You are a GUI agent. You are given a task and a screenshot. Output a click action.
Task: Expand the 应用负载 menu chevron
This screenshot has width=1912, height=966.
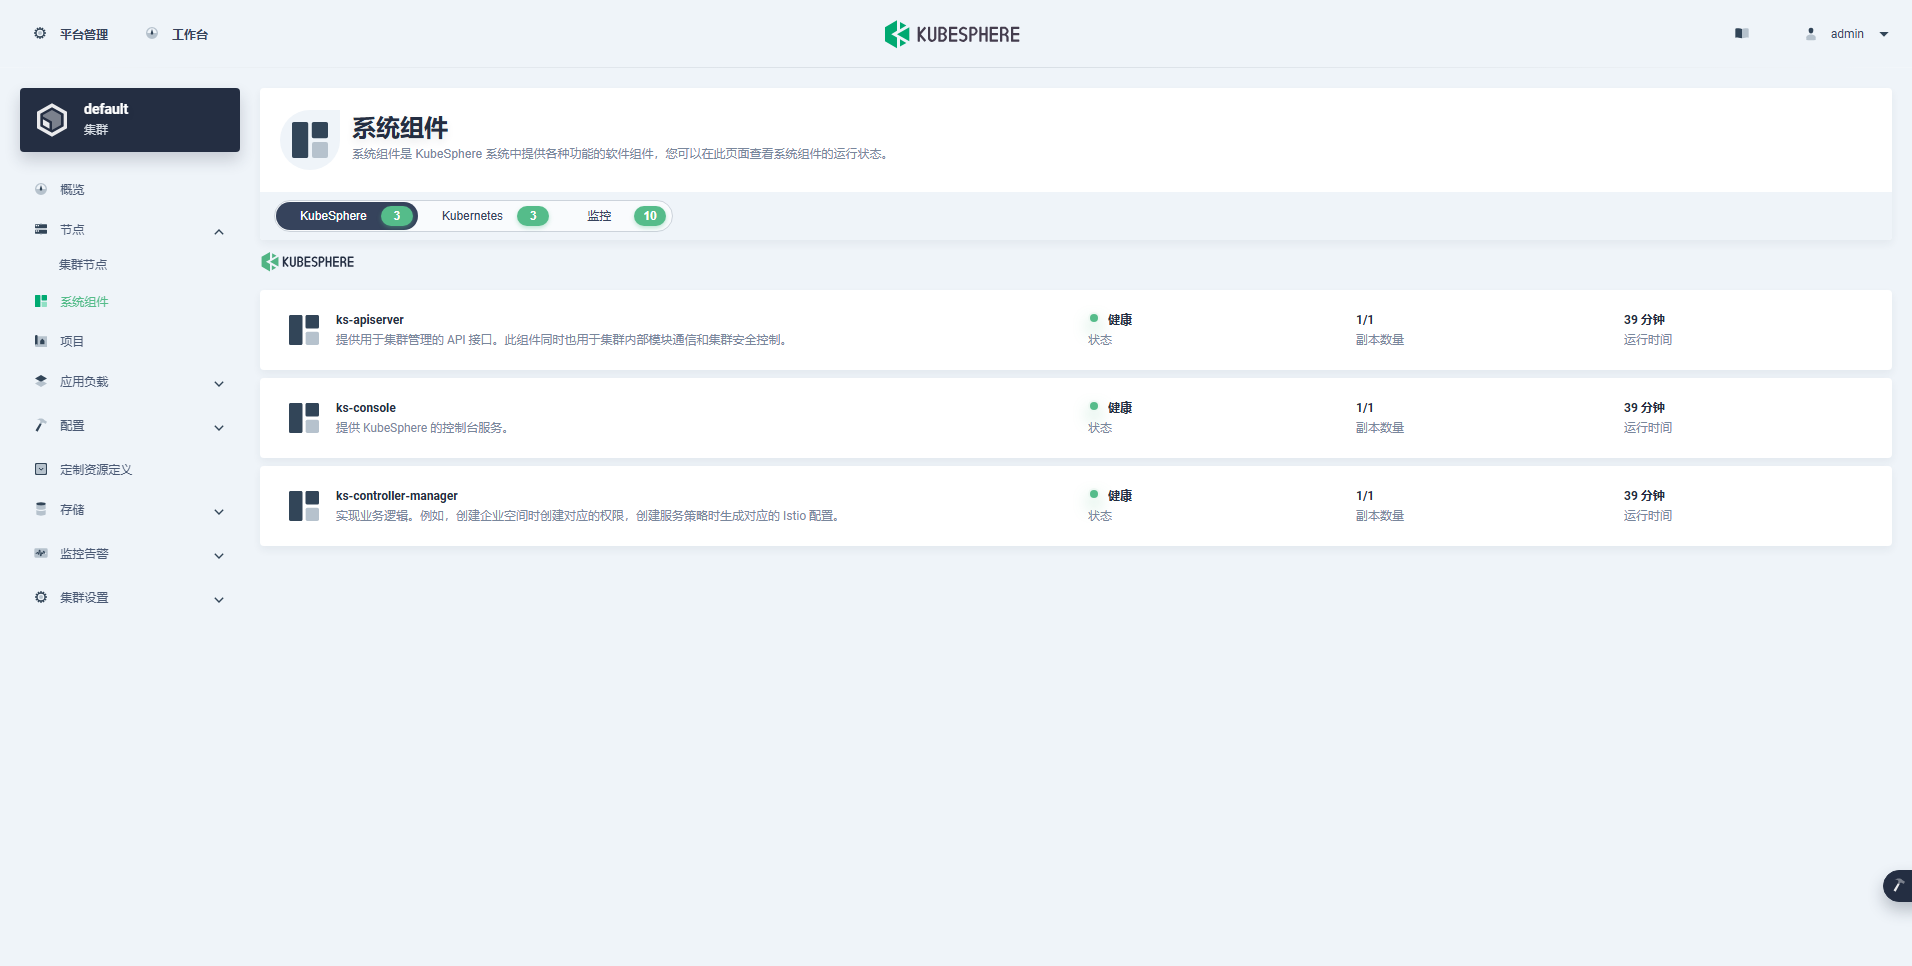219,384
